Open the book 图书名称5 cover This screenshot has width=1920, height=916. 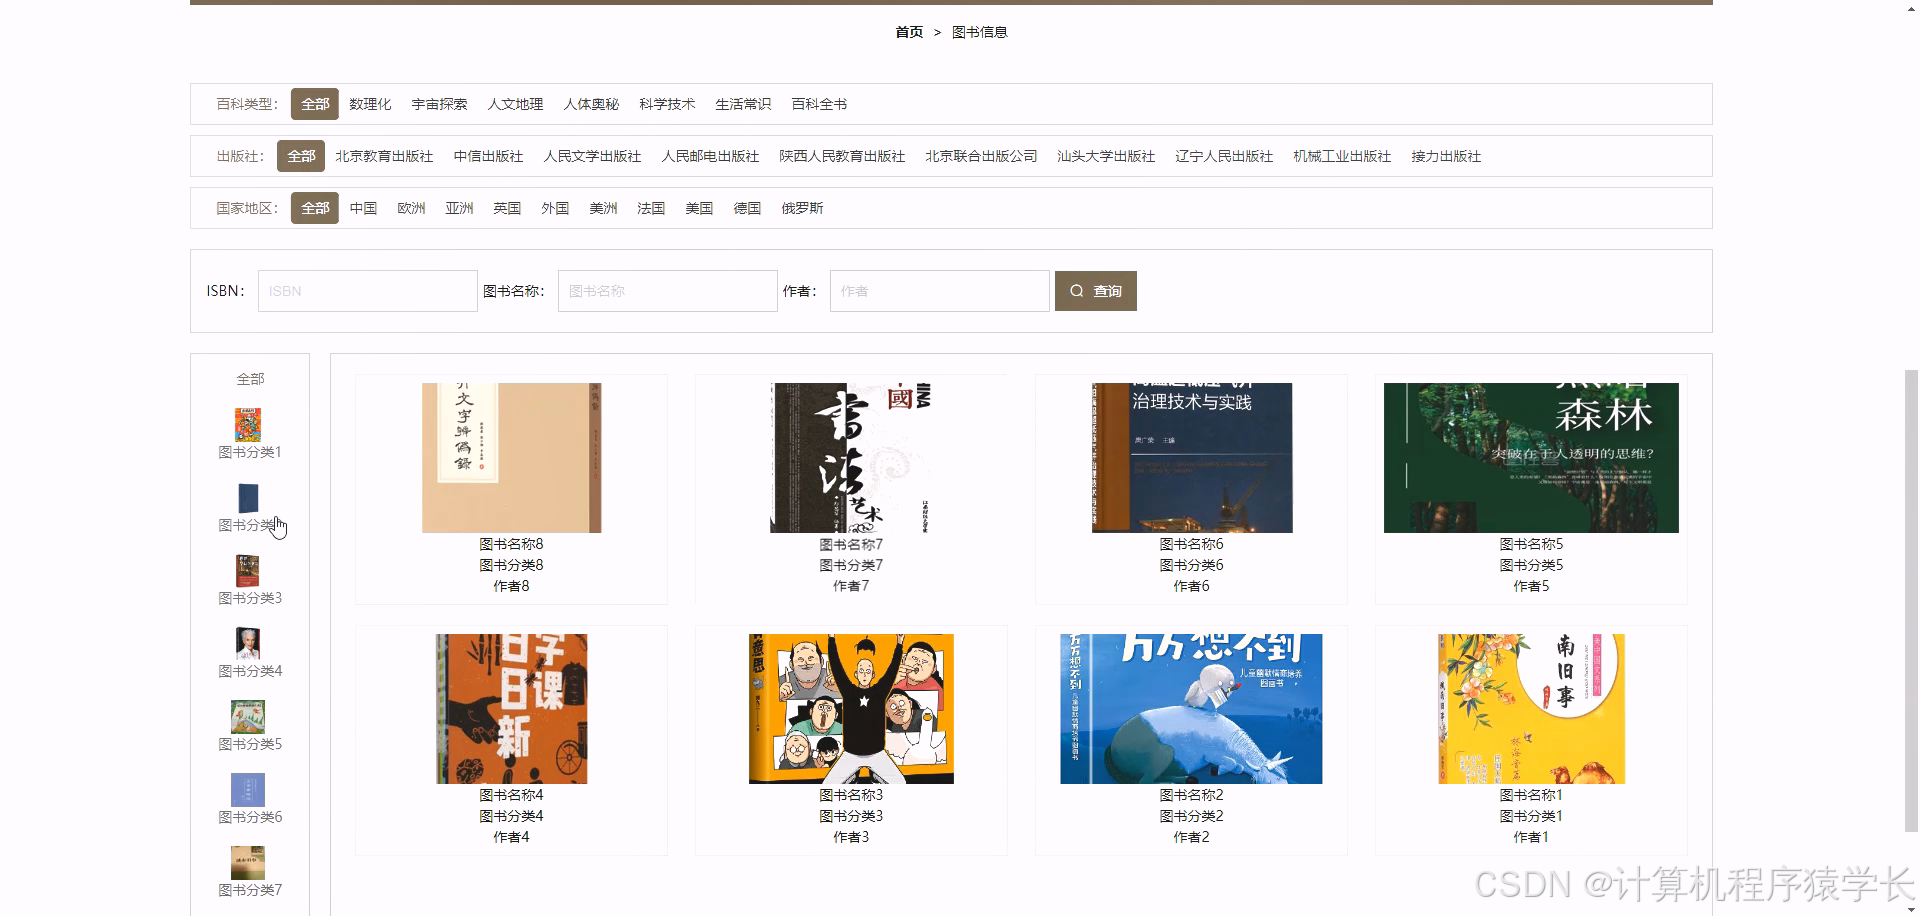click(1530, 457)
